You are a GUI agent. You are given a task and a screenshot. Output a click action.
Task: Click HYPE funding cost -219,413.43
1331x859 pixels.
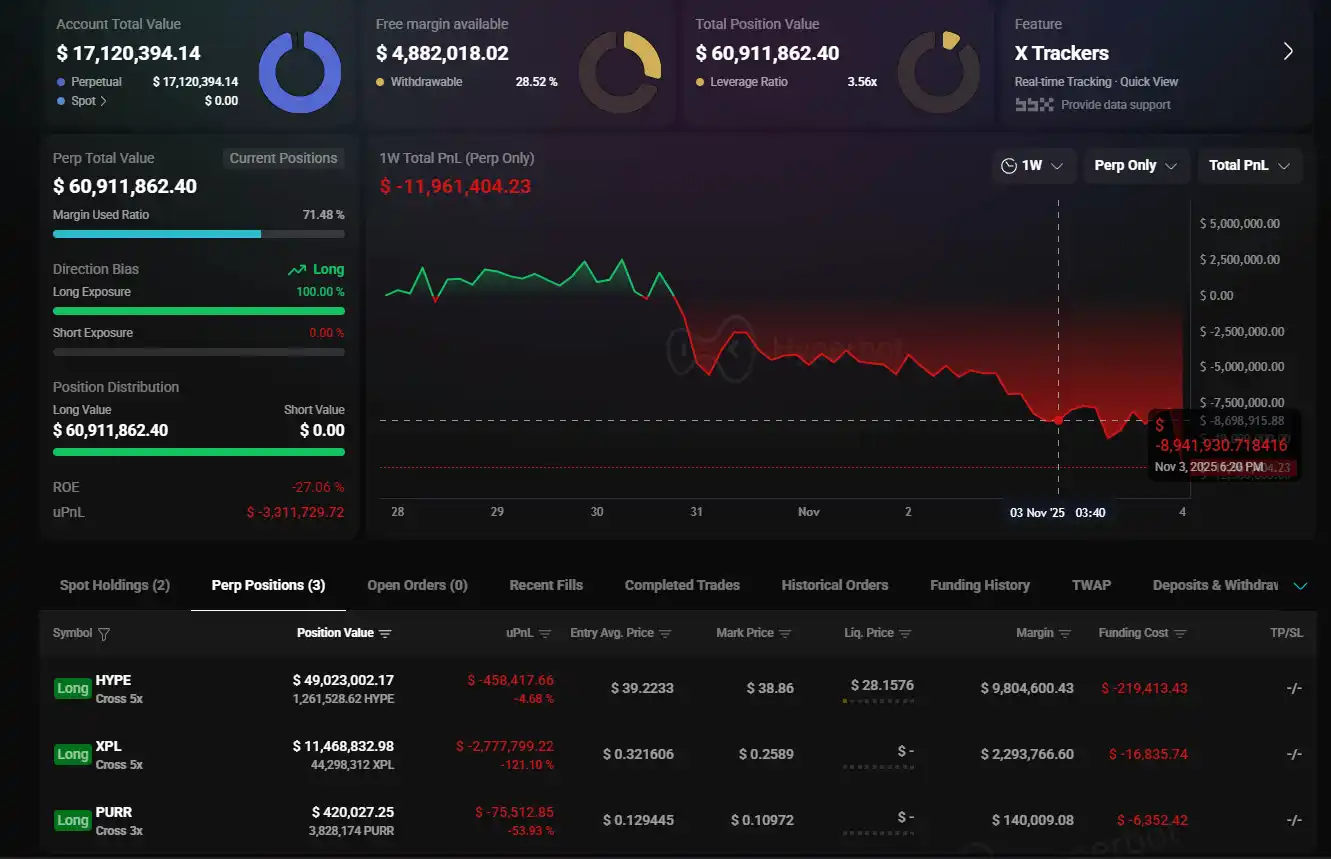tap(1144, 689)
